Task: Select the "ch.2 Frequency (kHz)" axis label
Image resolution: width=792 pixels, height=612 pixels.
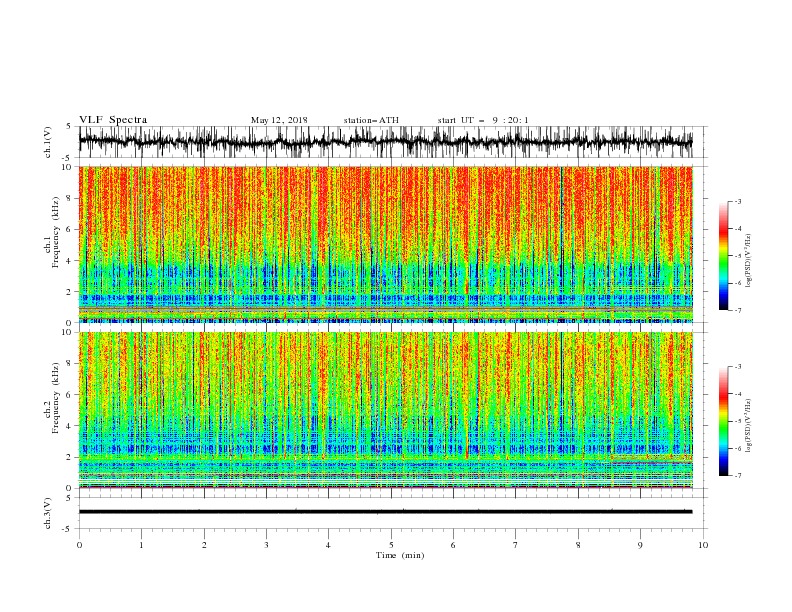Action: [52, 398]
